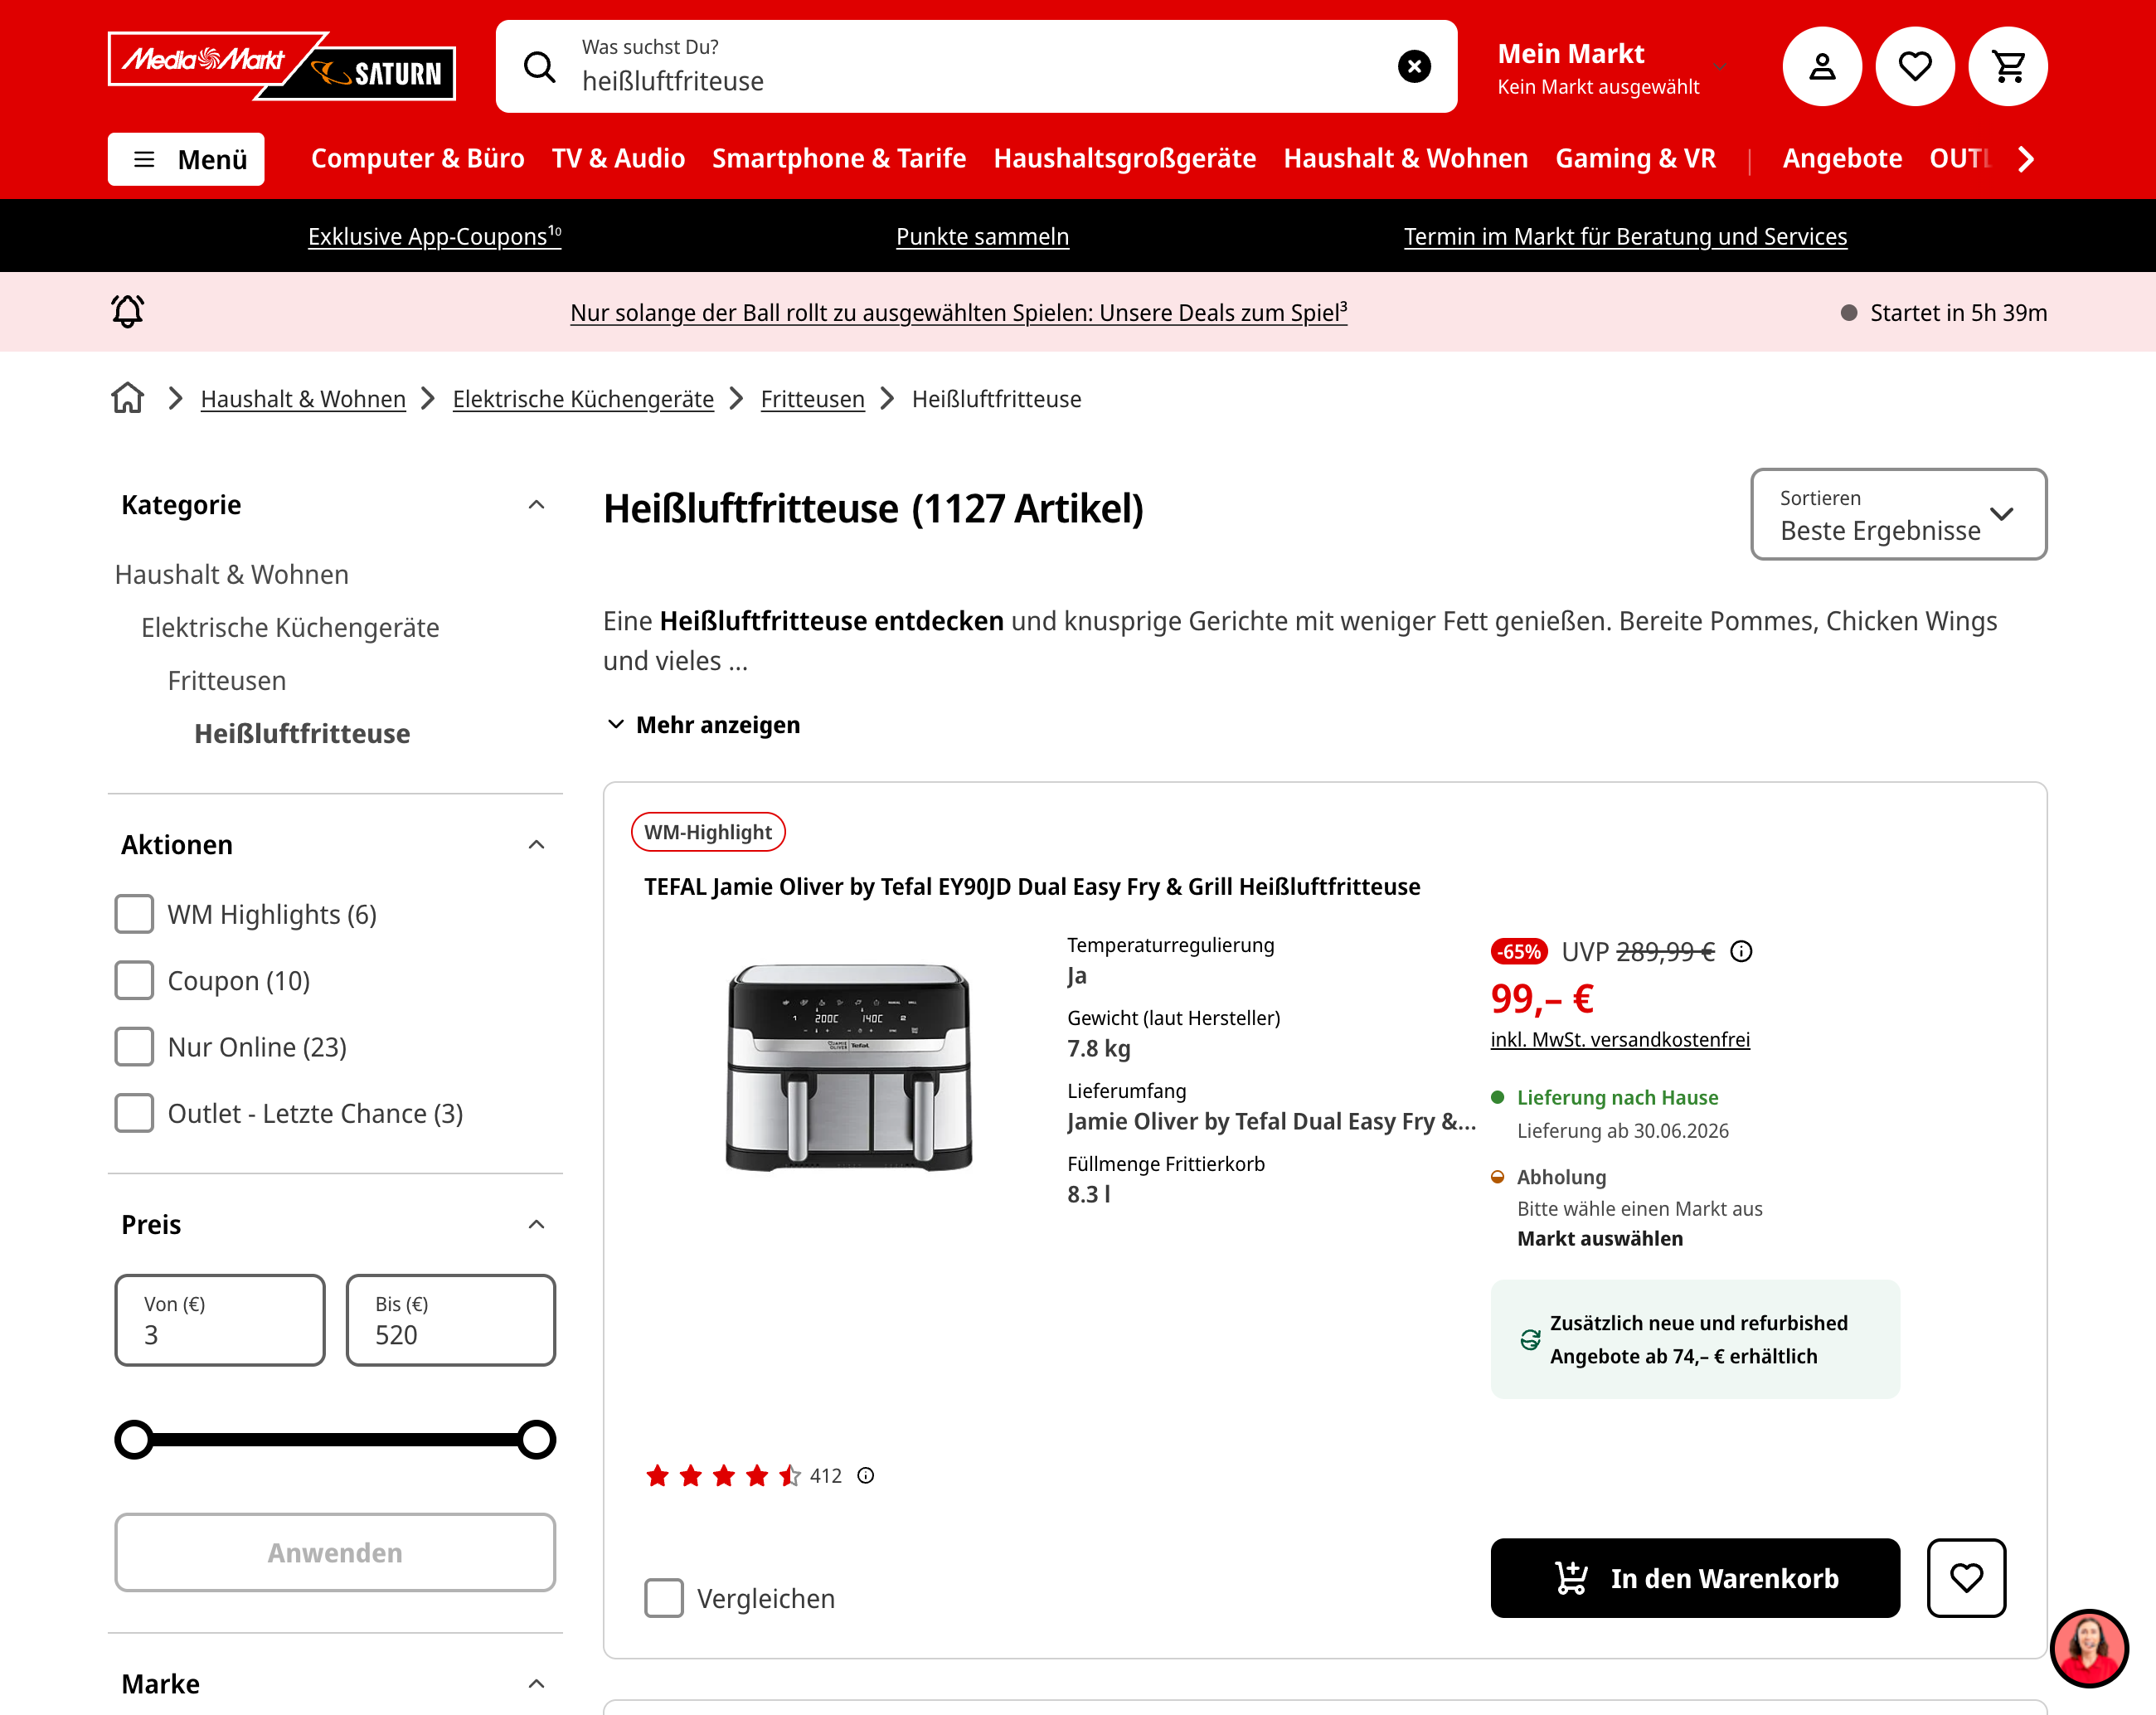Open Computer & Büro category
The height and width of the screenshot is (1715, 2156).
(x=417, y=158)
